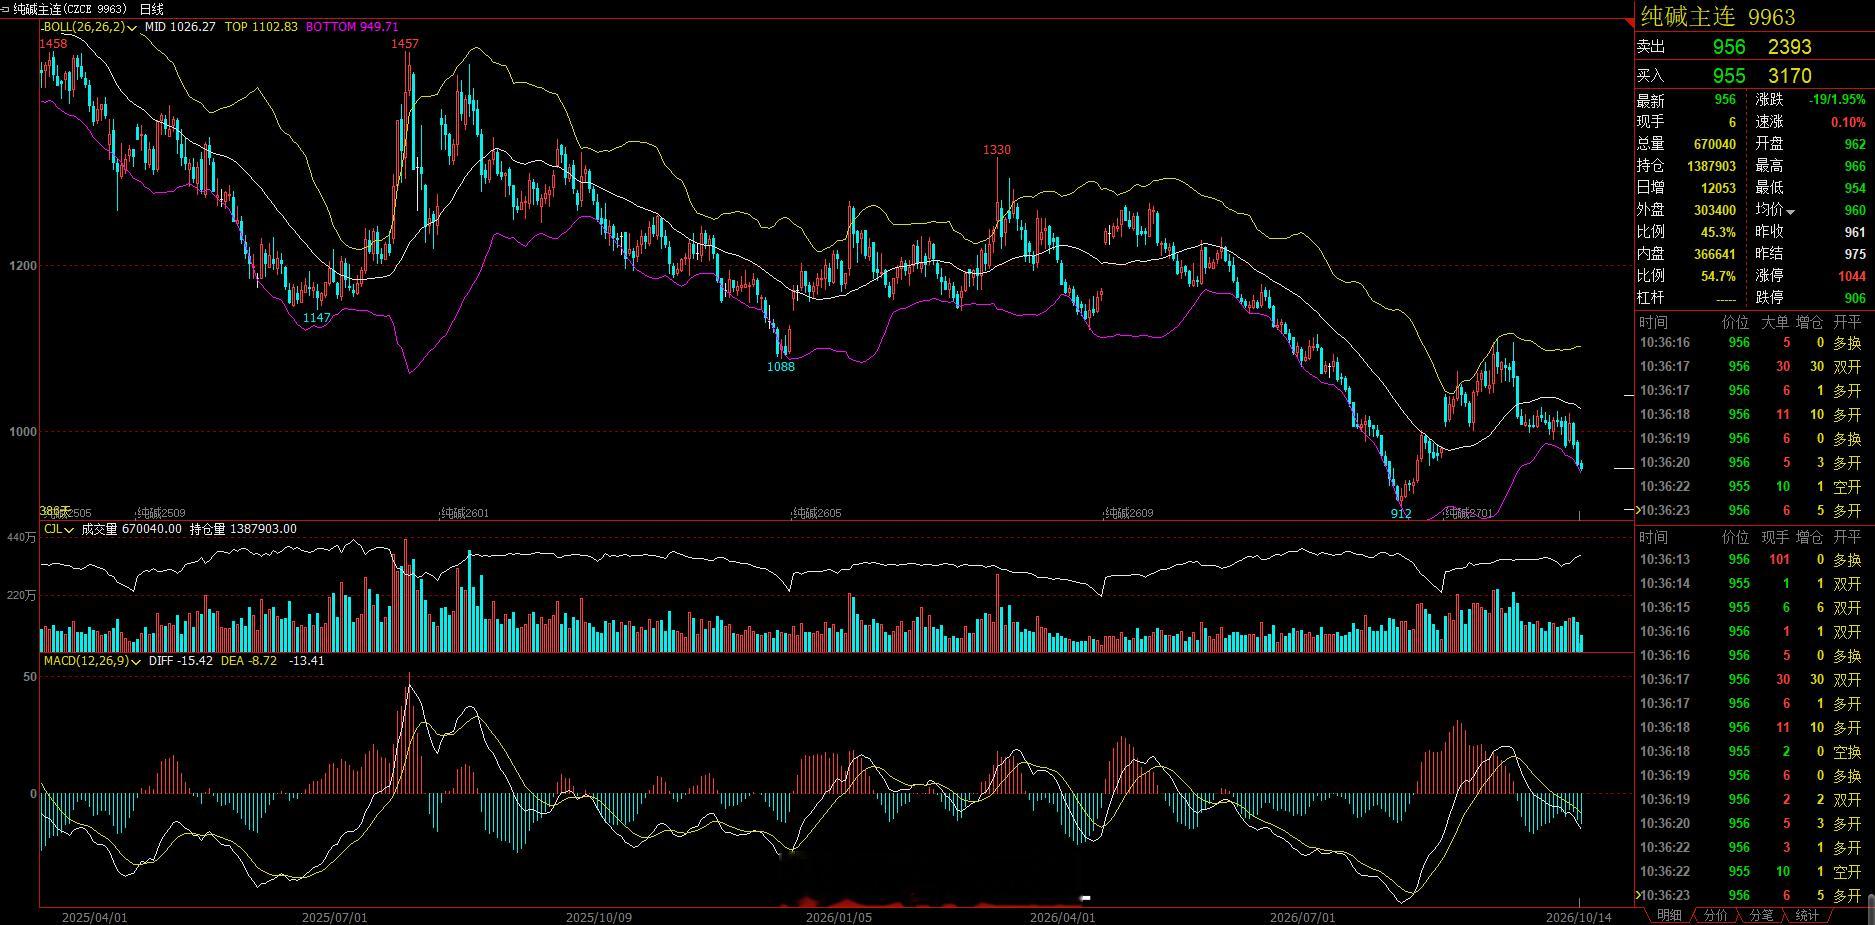Click the 912 low price marker on chart
The height and width of the screenshot is (925, 1875).
pos(1401,513)
